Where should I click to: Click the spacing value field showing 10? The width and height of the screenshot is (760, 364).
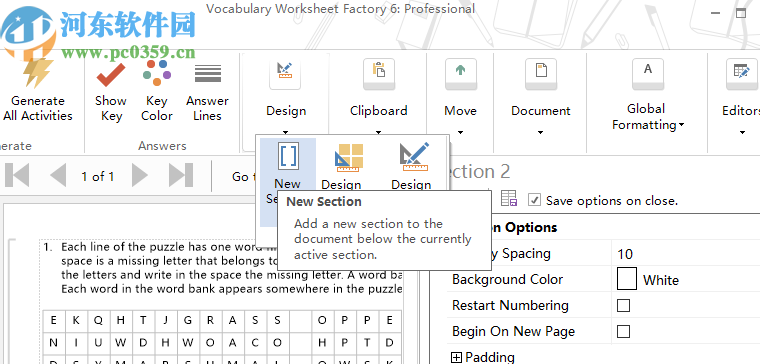pyautogui.click(x=685, y=253)
